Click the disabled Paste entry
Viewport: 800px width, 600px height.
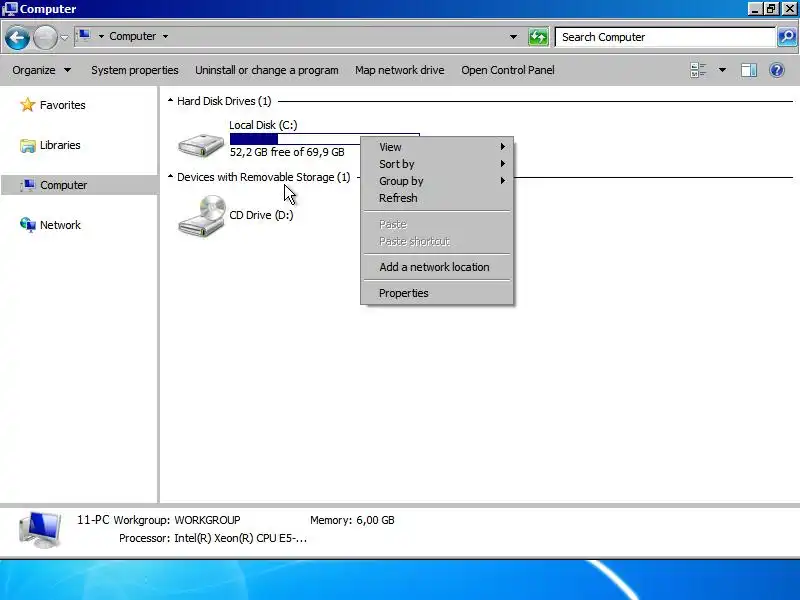[x=437, y=224]
